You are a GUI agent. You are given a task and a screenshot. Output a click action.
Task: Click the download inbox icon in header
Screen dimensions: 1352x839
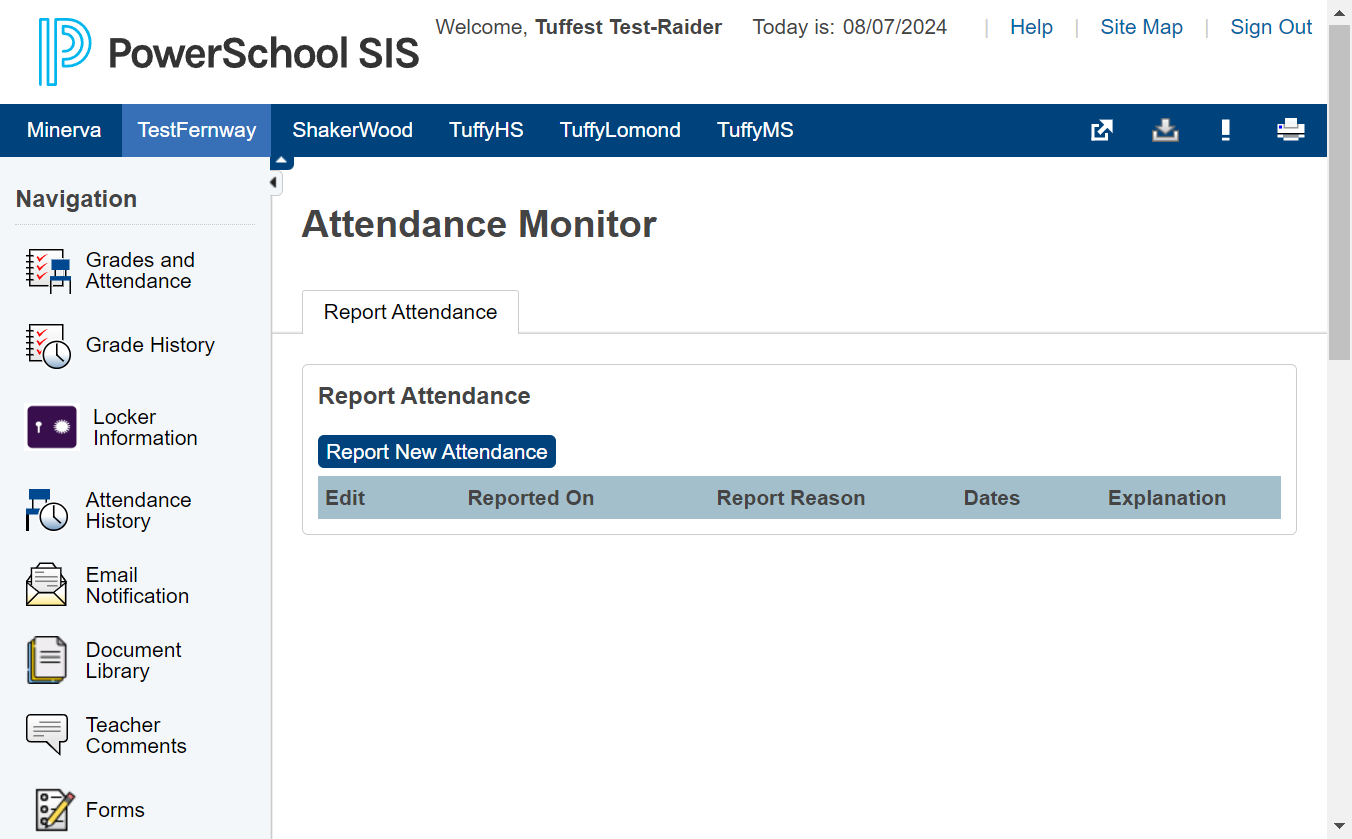pos(1165,130)
